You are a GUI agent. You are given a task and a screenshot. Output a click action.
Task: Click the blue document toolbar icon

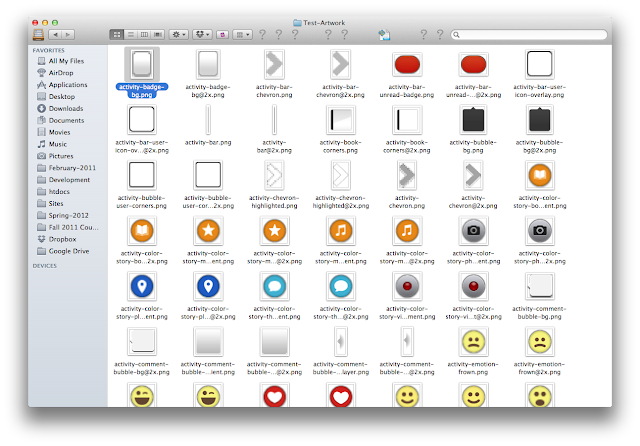click(384, 35)
